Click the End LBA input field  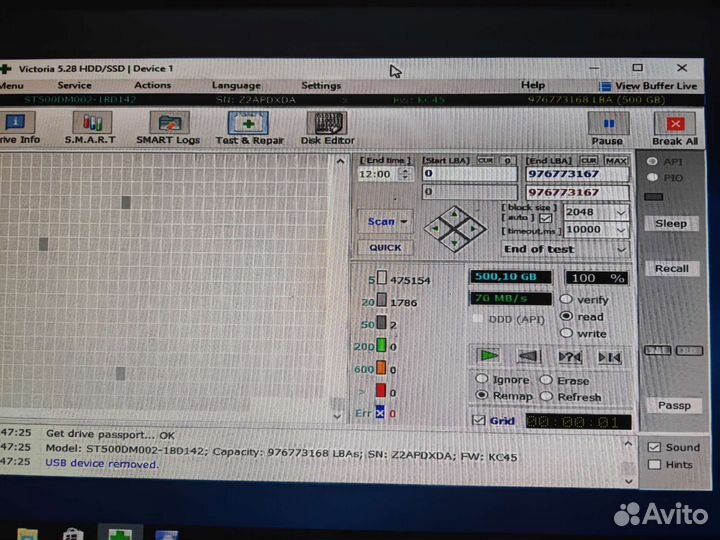tap(562, 174)
